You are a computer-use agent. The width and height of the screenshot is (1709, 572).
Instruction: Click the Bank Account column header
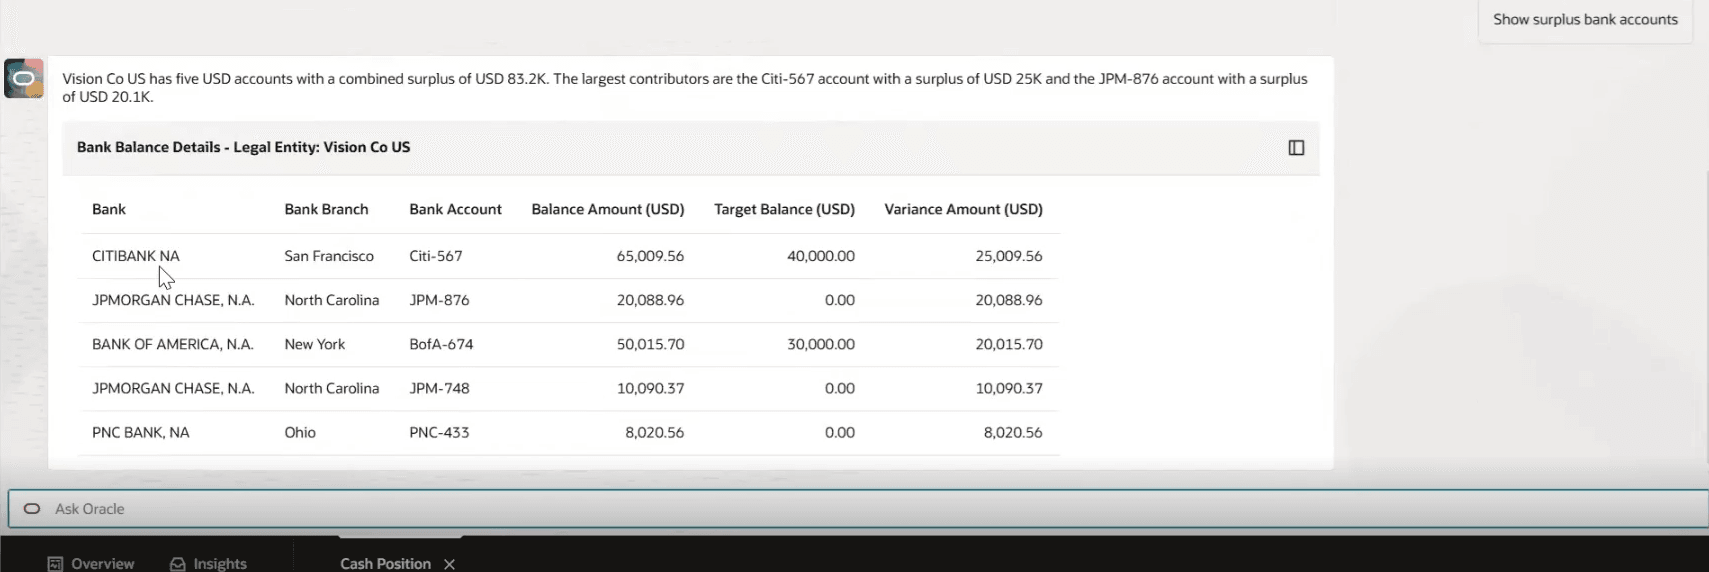455,209
